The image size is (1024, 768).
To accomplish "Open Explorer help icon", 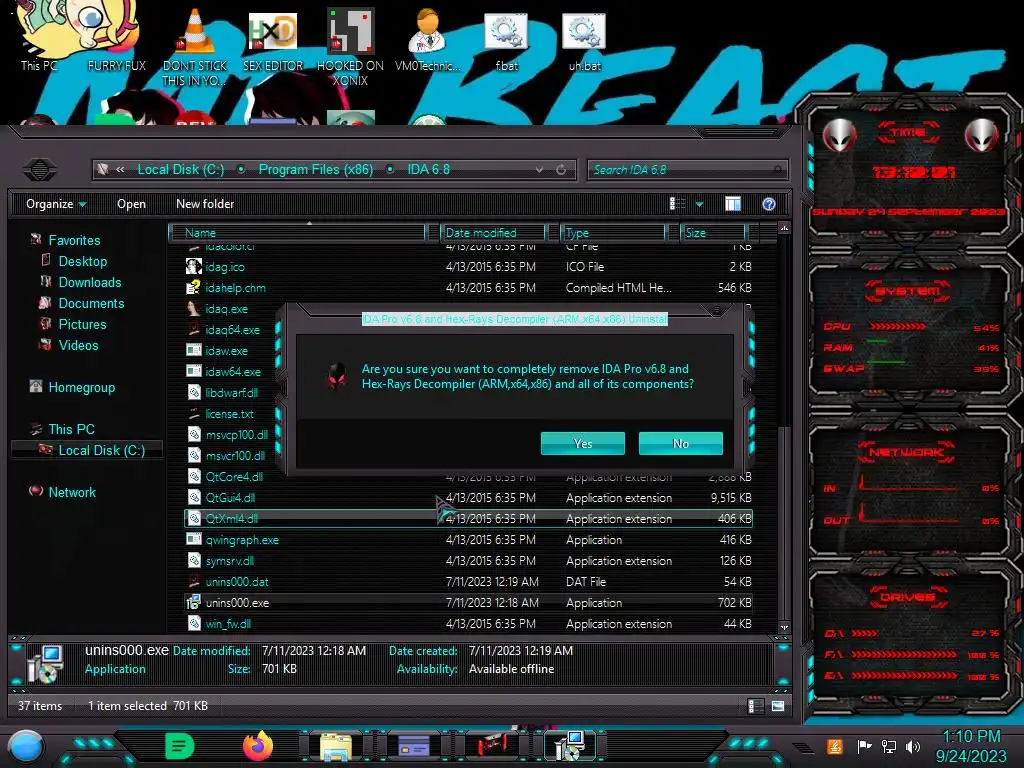I will click(x=769, y=204).
